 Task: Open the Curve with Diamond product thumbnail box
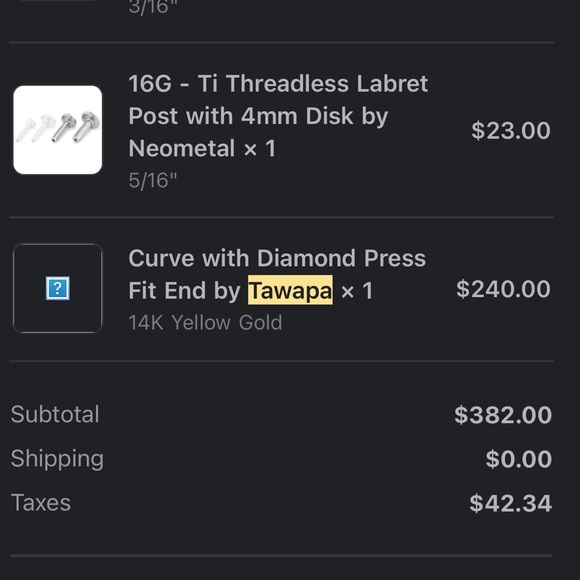[58, 288]
